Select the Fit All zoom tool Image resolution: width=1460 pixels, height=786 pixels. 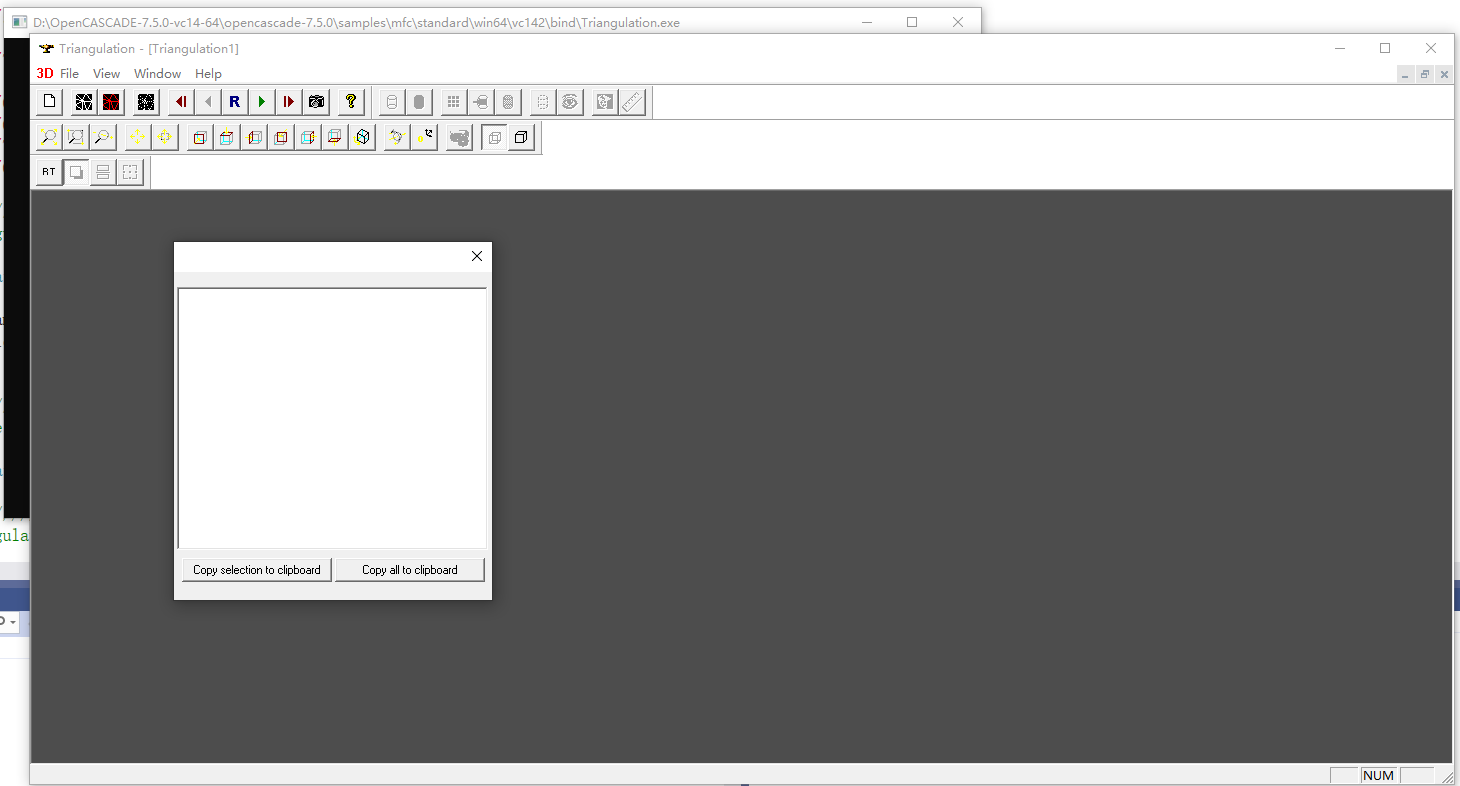coord(49,137)
